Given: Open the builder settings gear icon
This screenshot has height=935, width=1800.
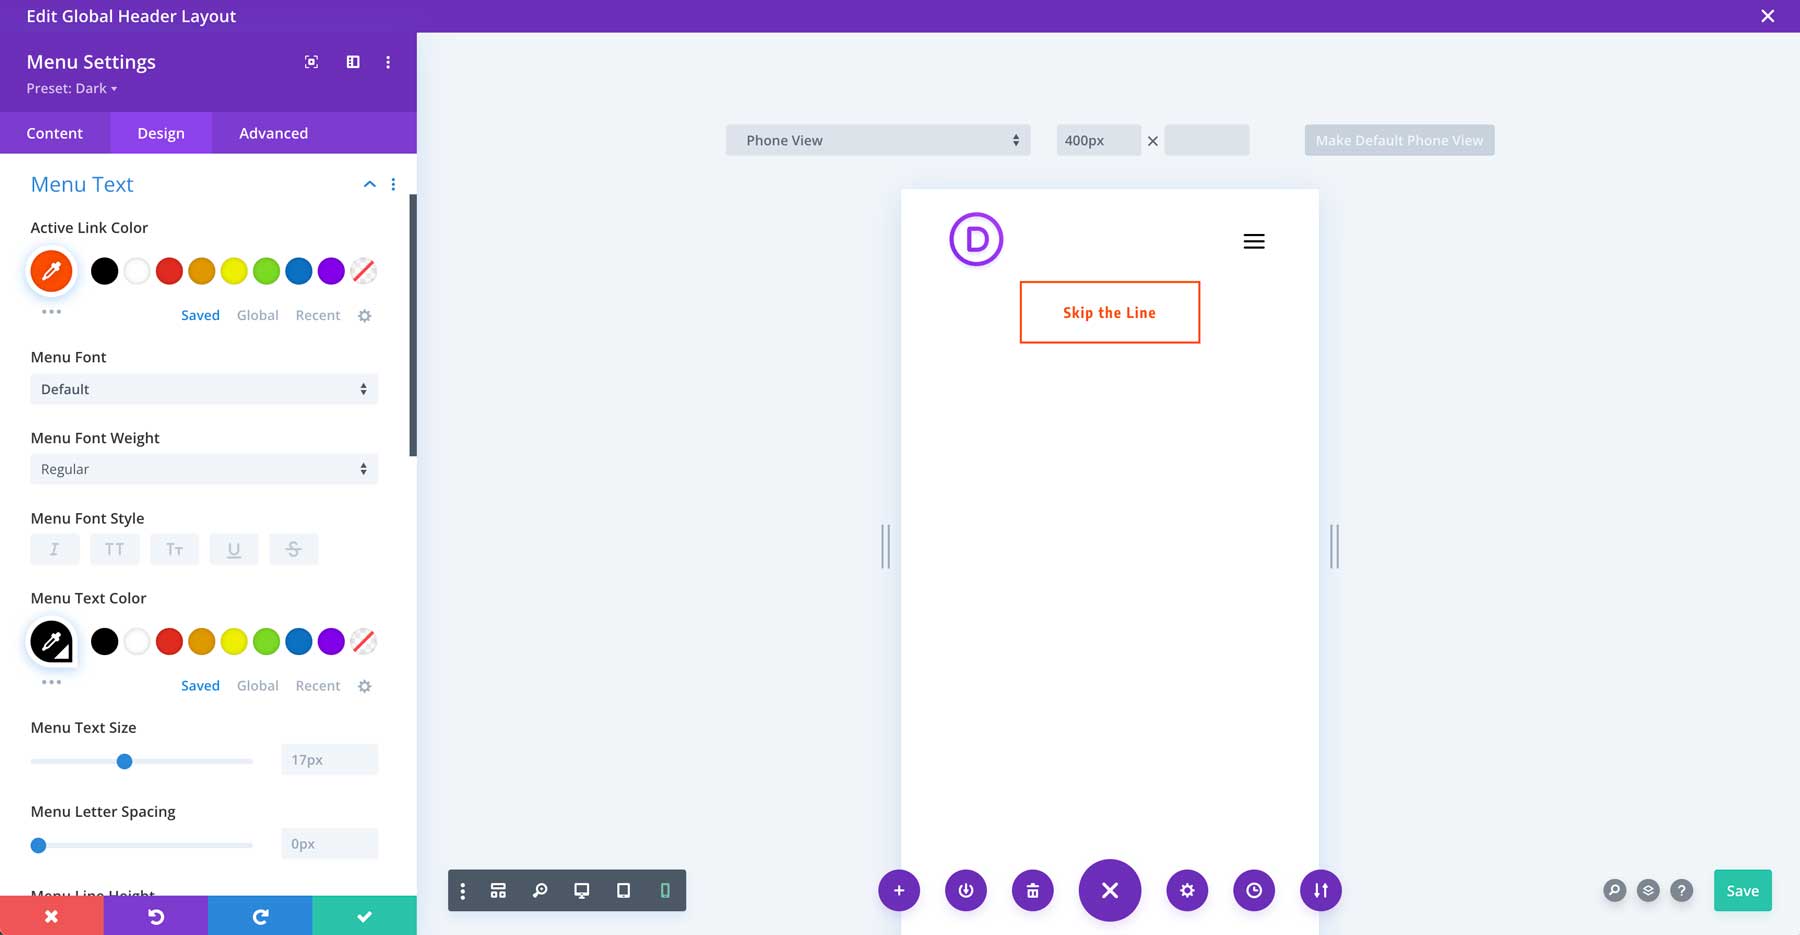Looking at the screenshot, I should click(1187, 890).
